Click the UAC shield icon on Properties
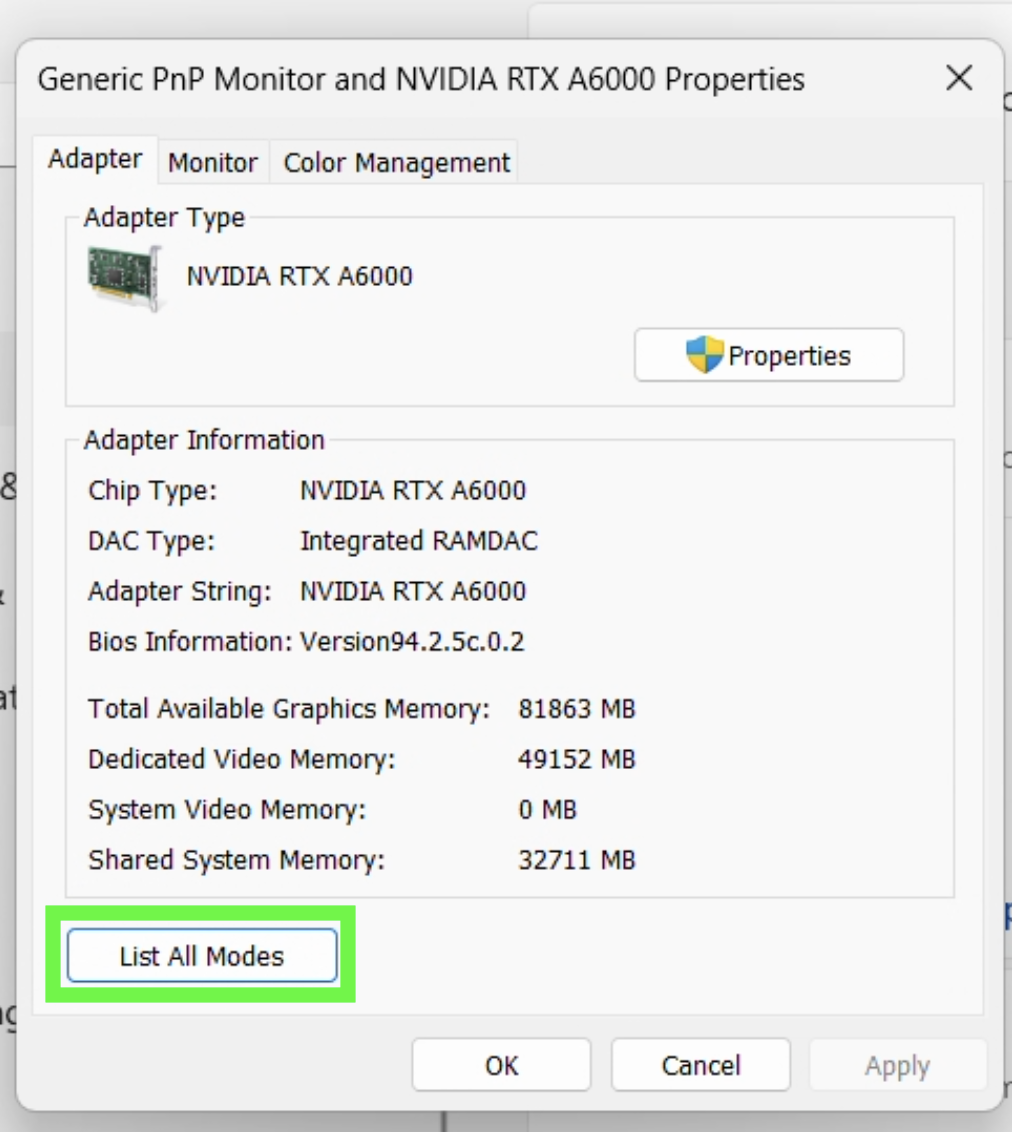Viewport: 1012px width, 1132px height. tap(704, 355)
